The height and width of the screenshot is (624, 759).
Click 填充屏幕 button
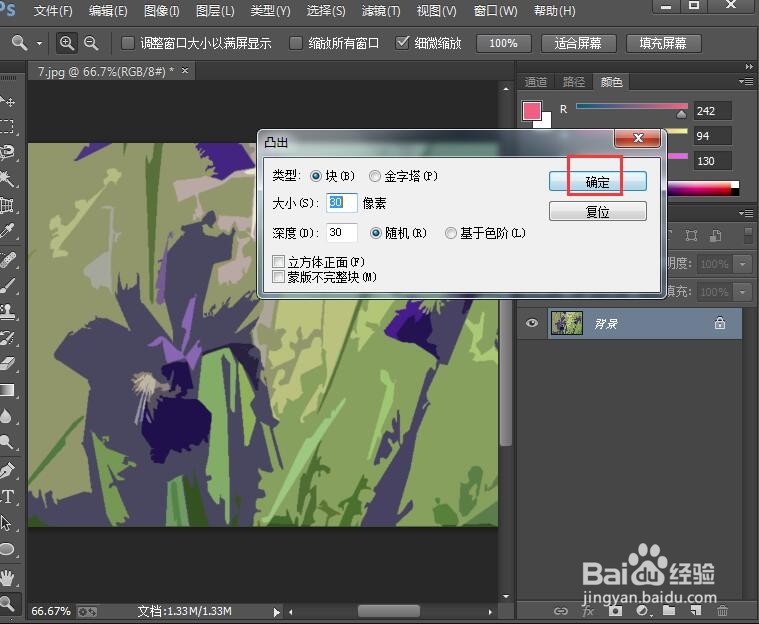663,44
